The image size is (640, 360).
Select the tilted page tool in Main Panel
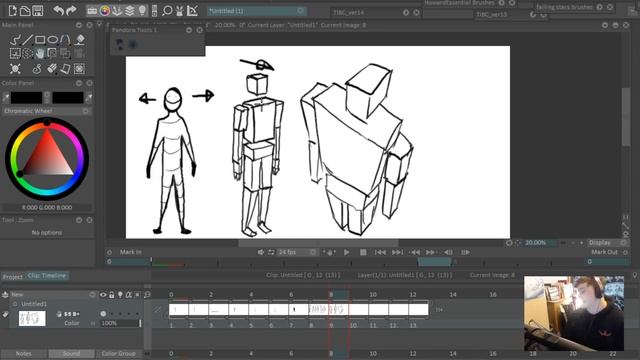coord(65,69)
